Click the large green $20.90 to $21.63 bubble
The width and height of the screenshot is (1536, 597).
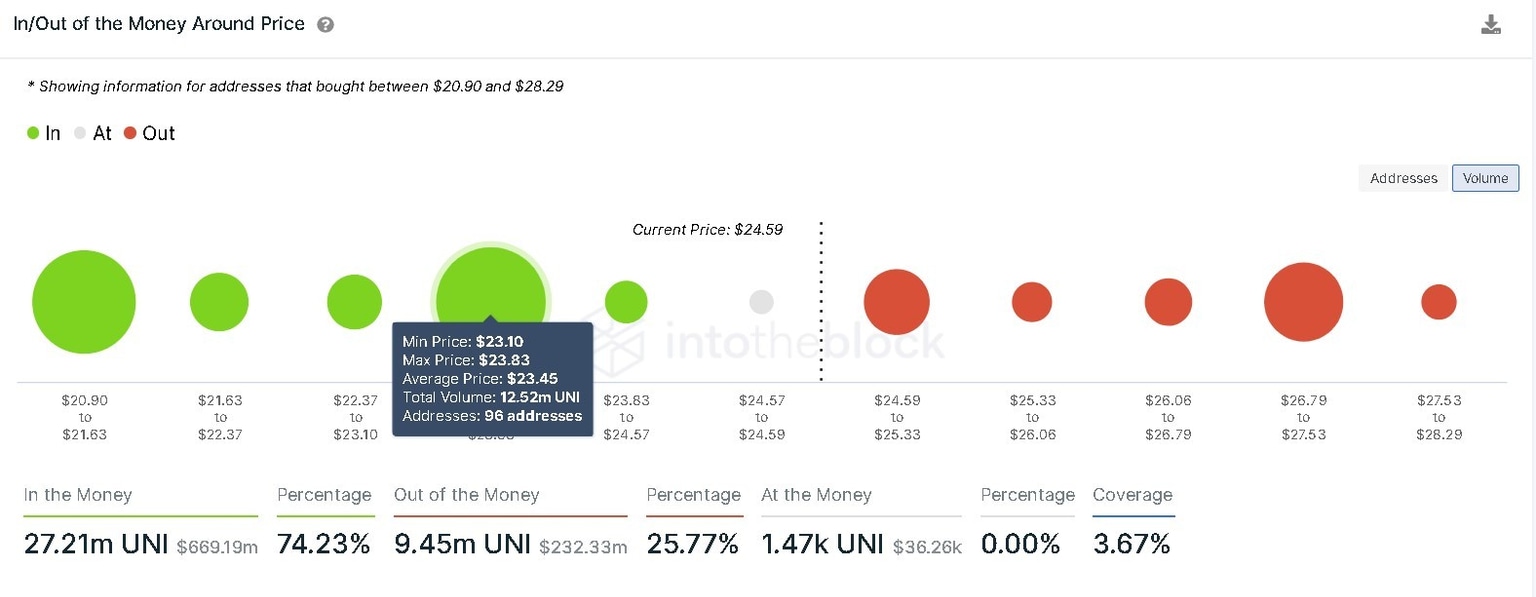click(x=84, y=302)
